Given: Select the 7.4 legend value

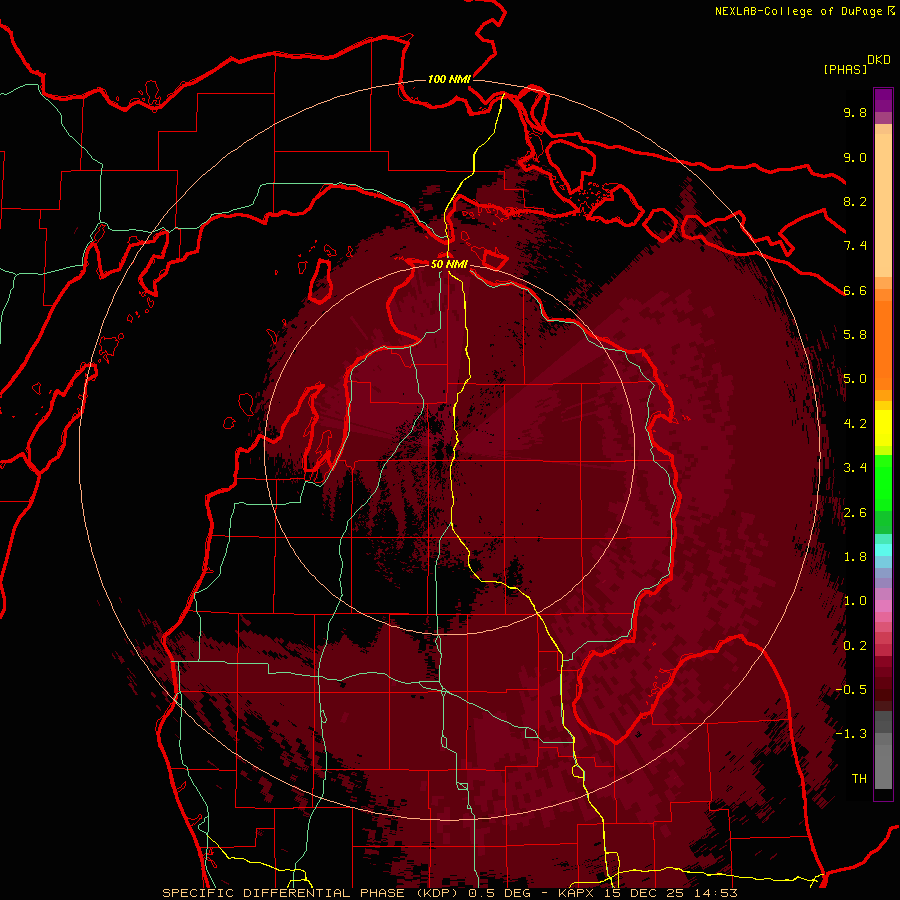Looking at the screenshot, I should click(x=855, y=246).
